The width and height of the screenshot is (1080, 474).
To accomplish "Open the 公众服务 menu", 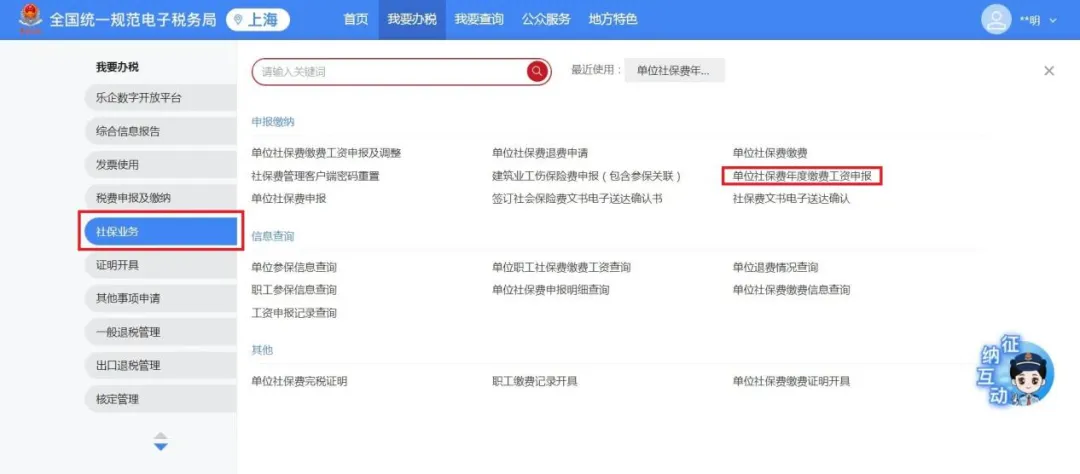I will 546,19.
